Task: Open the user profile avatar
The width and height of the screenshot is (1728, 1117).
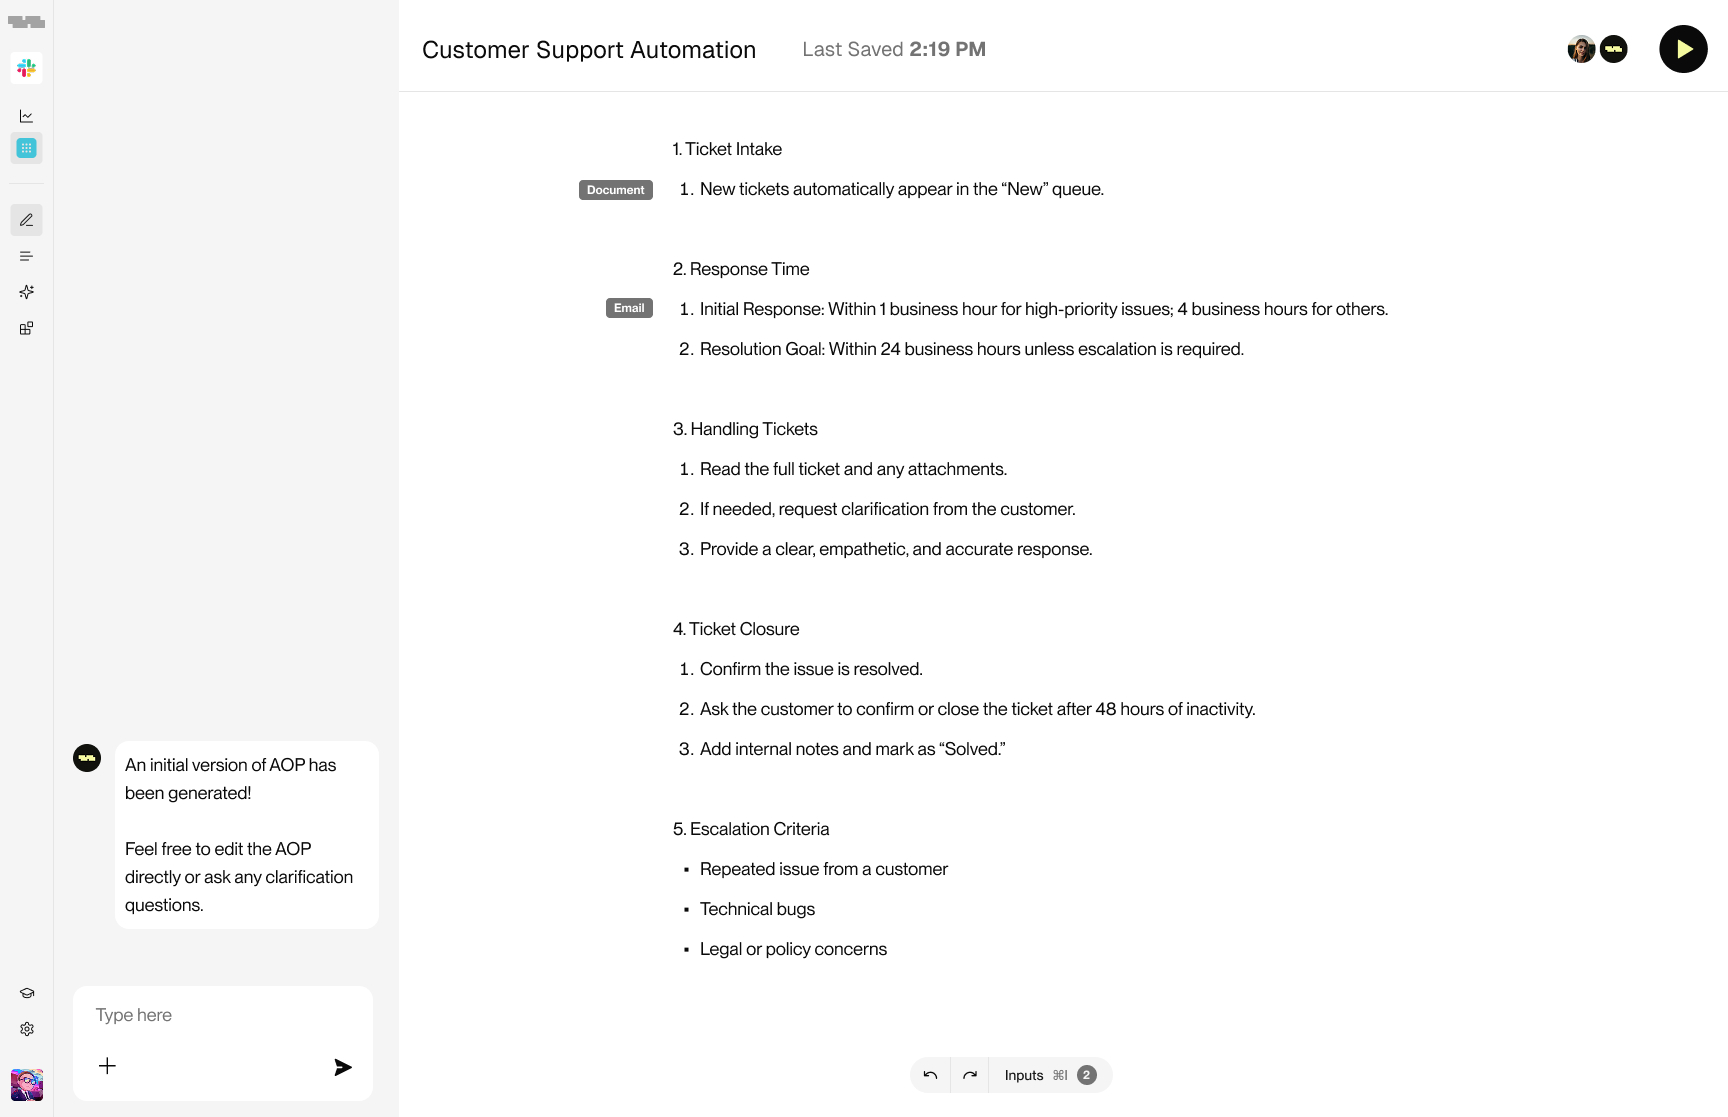Action: (27, 1085)
